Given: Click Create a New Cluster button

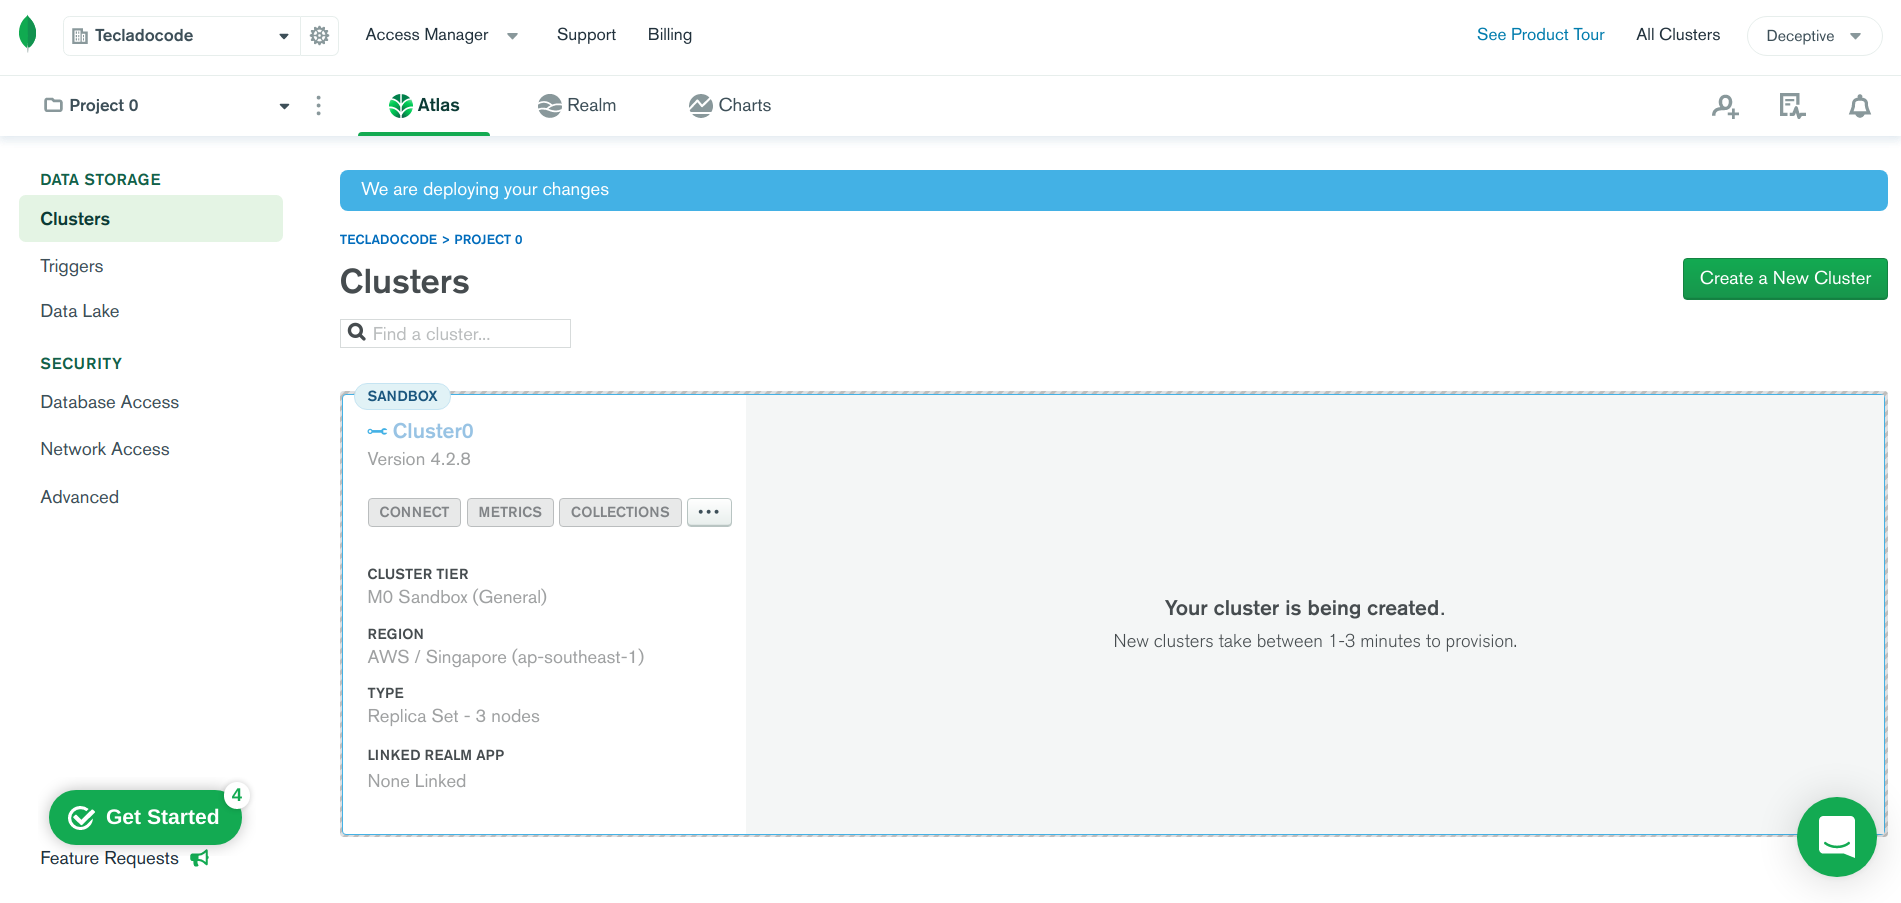Looking at the screenshot, I should pos(1785,279).
